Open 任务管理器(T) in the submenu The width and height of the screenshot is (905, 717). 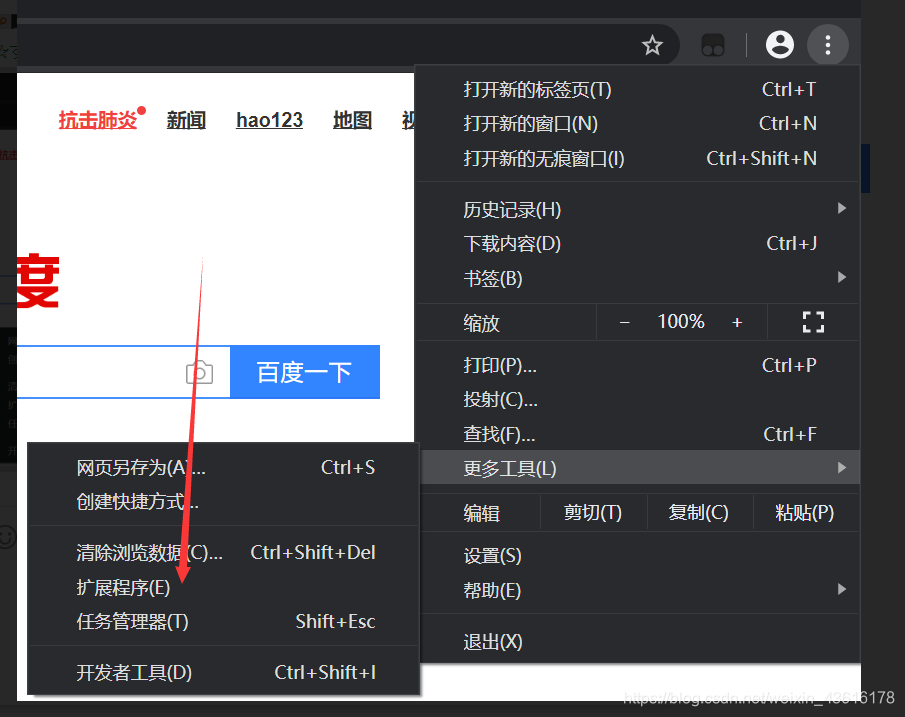[223, 621]
